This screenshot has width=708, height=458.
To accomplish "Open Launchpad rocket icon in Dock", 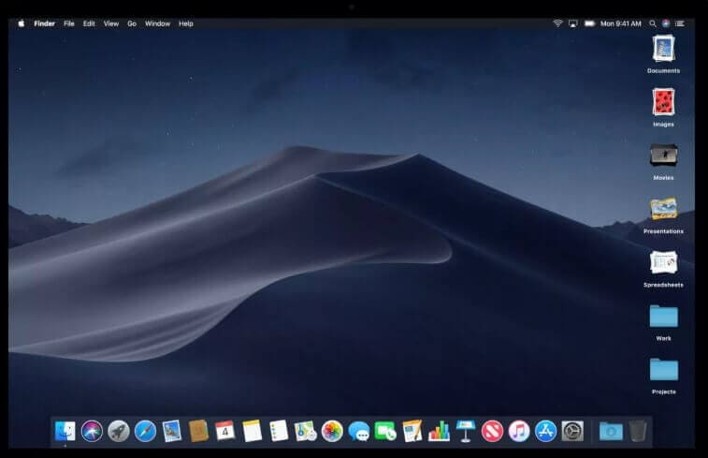I will (x=119, y=431).
